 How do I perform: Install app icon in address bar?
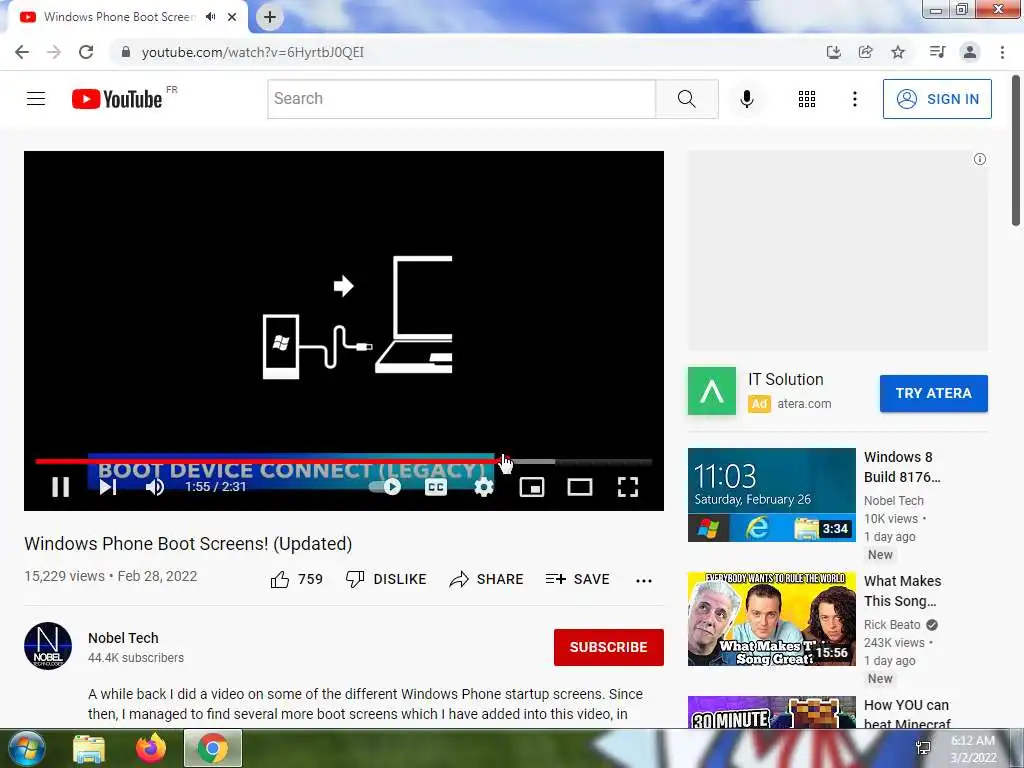[833, 52]
